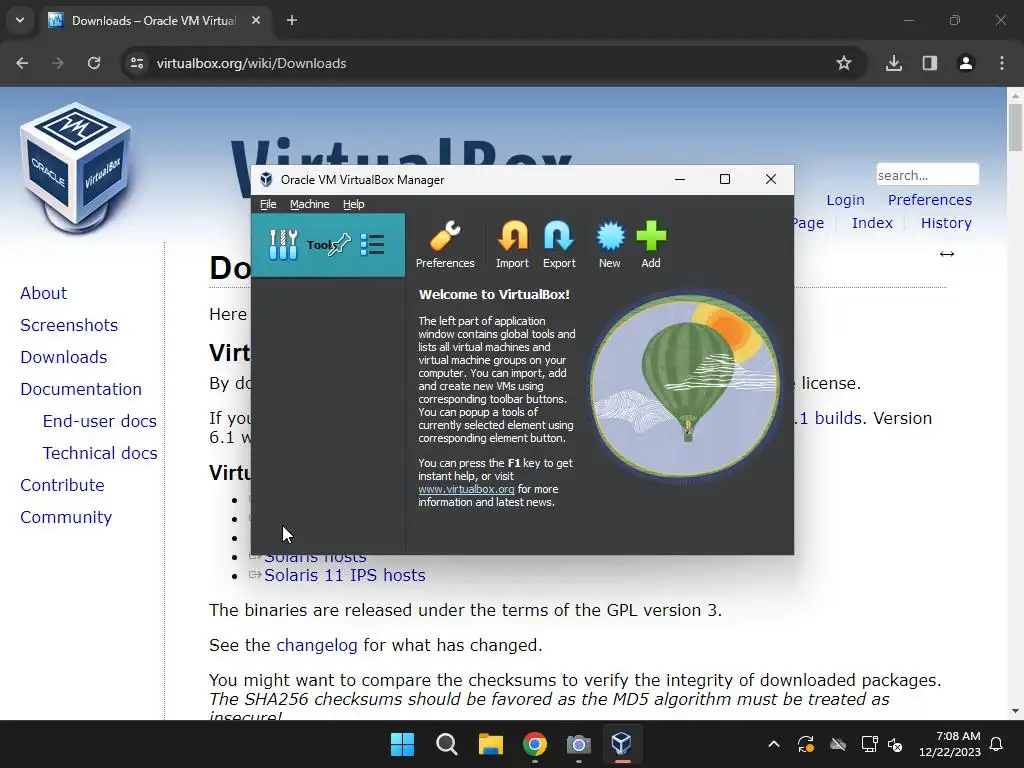The height and width of the screenshot is (768, 1024).
Task: Open the changelog link
Action: coord(317,645)
